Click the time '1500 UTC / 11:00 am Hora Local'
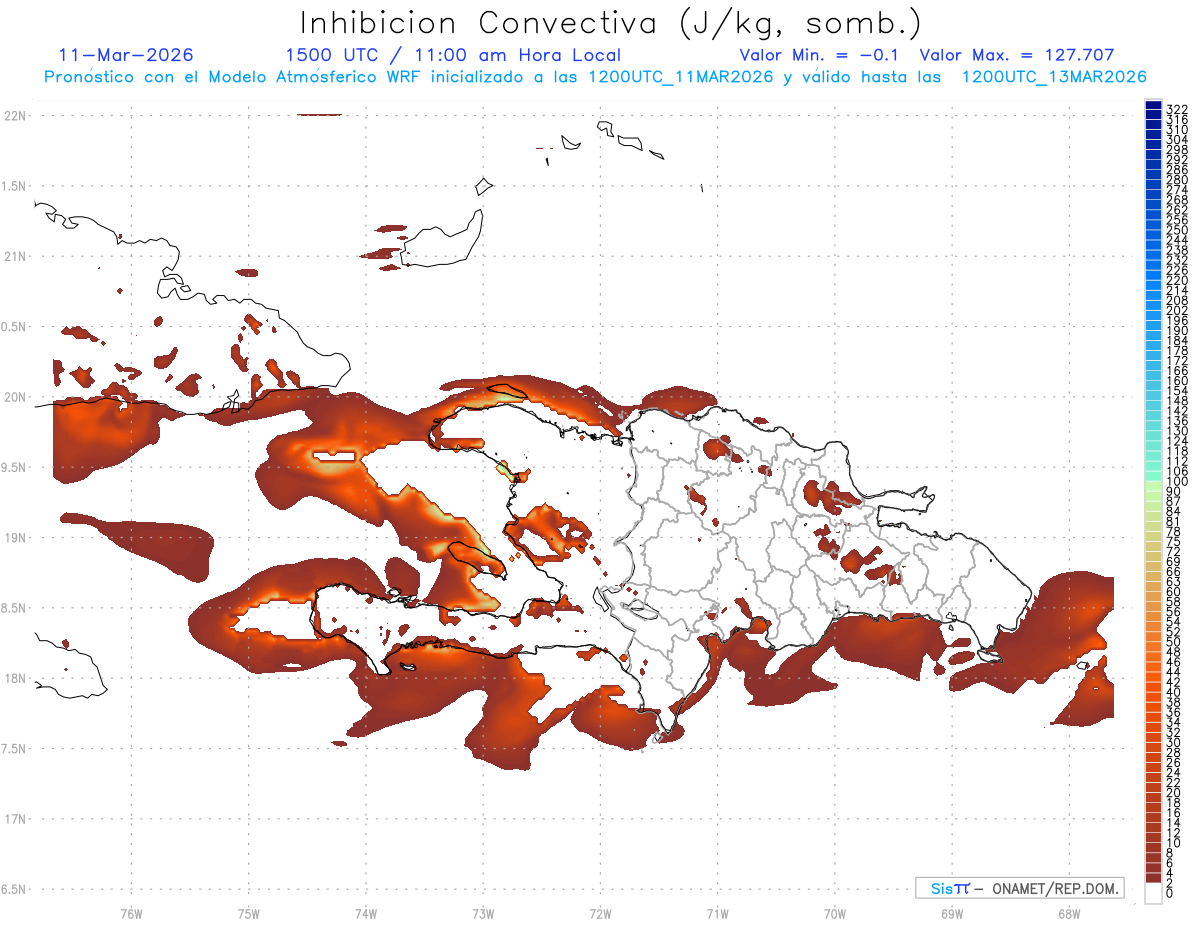1200x927 pixels. [x=453, y=55]
